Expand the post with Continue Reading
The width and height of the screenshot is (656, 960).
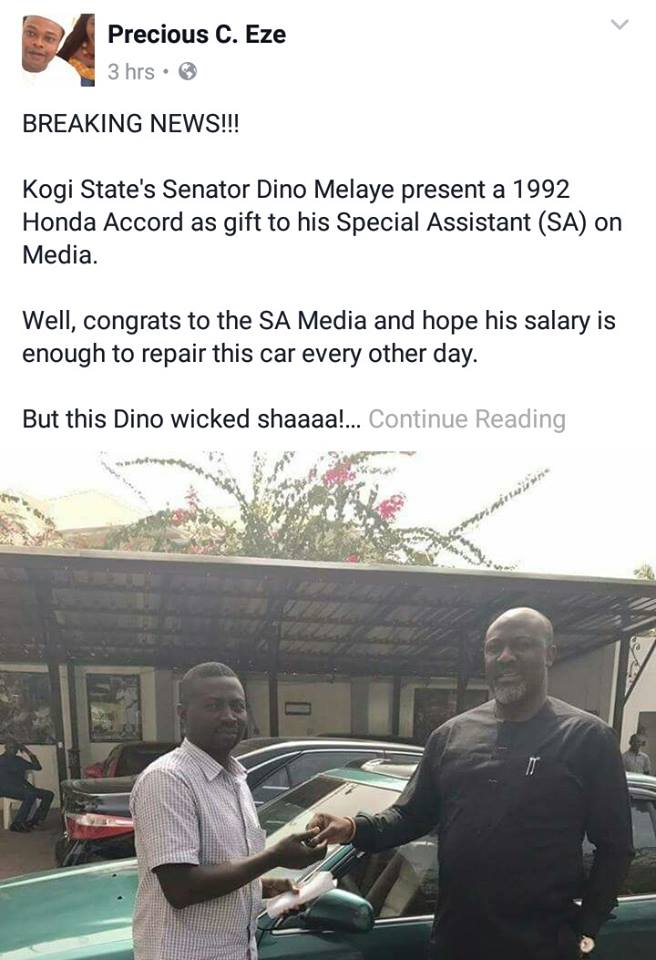click(467, 419)
